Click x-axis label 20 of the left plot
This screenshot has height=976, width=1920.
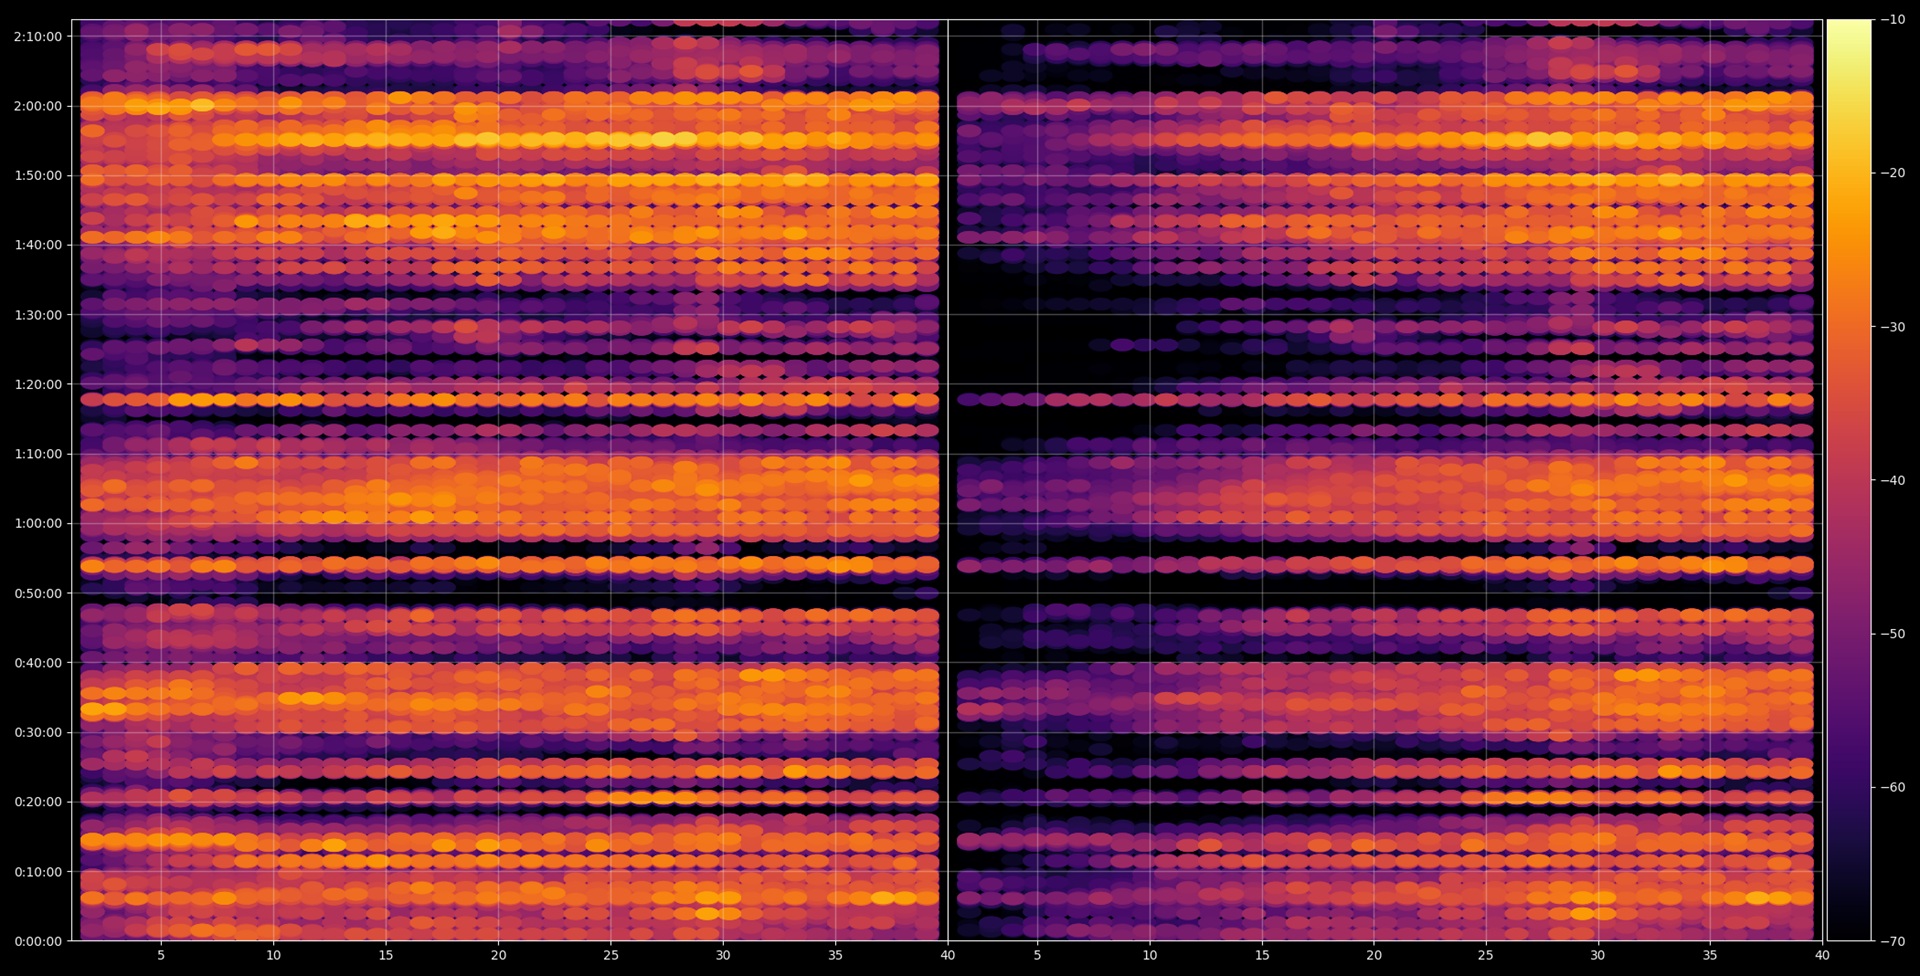(498, 955)
